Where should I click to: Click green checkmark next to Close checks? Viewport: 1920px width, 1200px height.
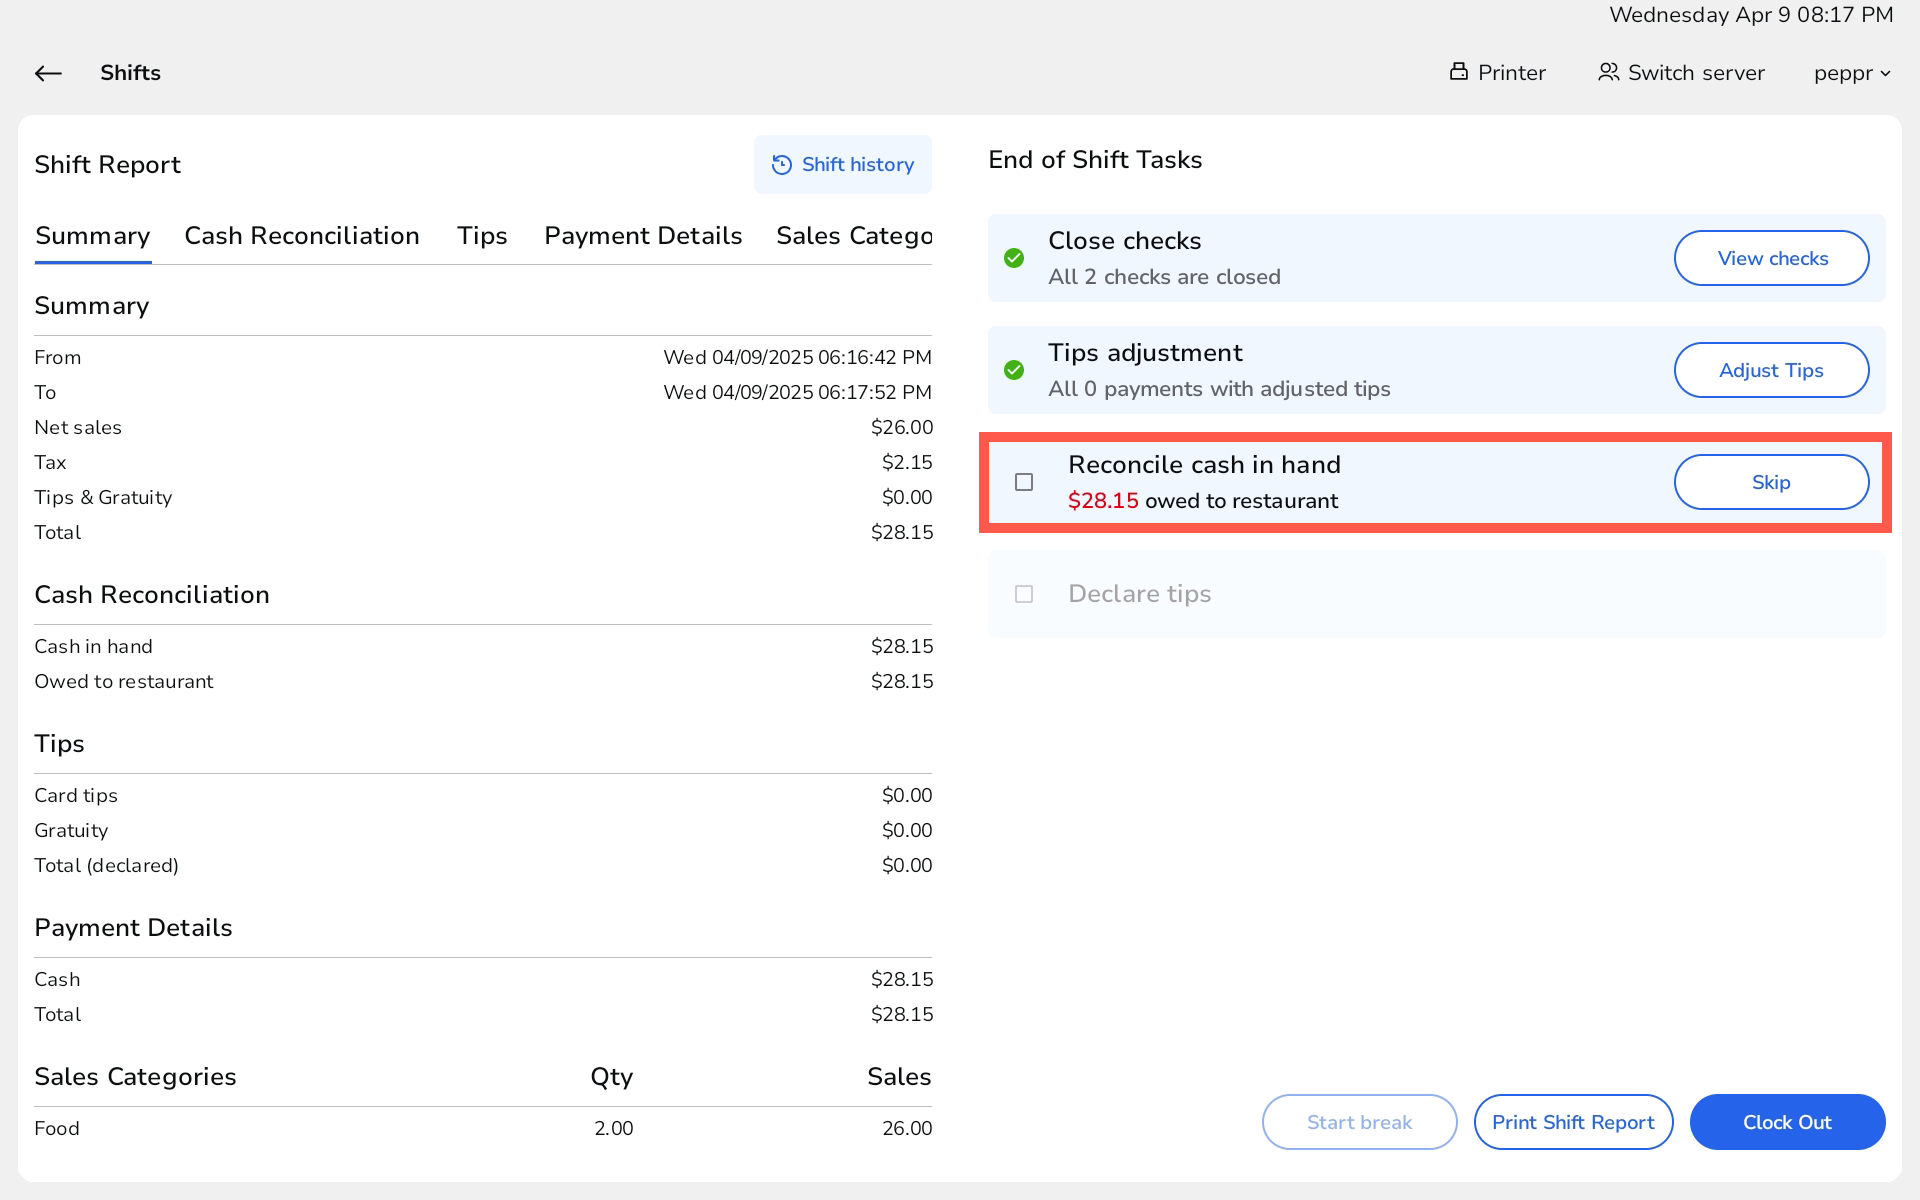[1014, 258]
